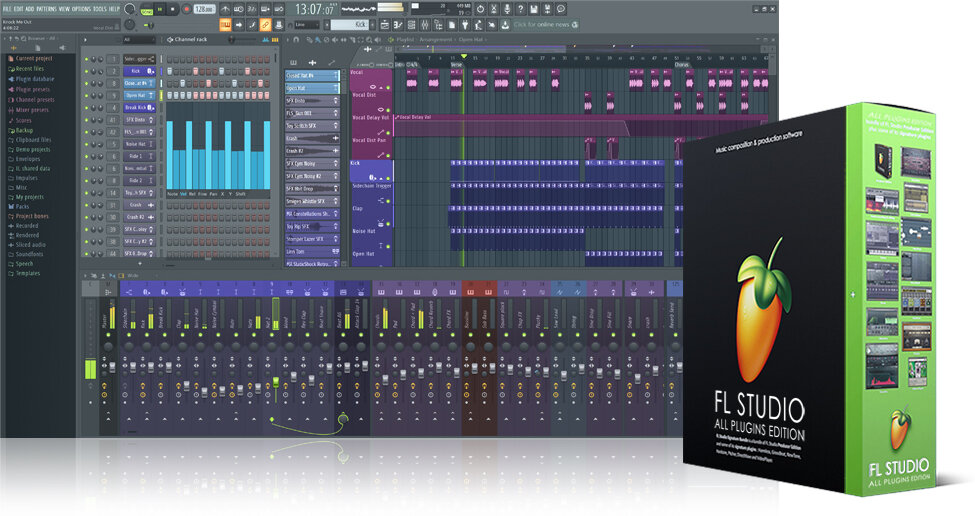This screenshot has height=516, width=975.
Task: Toggle the metronome icon
Action: click(225, 9)
